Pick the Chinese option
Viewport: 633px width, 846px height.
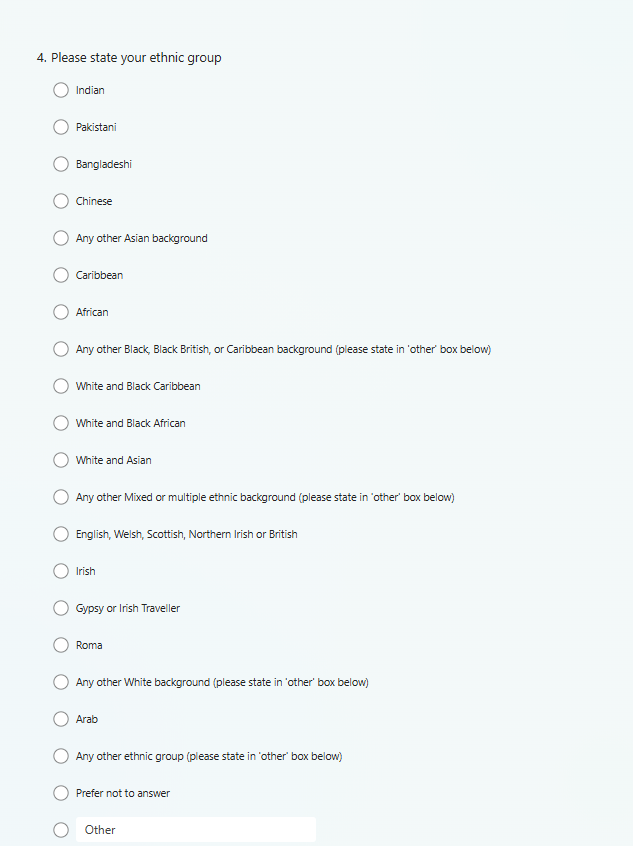pyautogui.click(x=61, y=201)
